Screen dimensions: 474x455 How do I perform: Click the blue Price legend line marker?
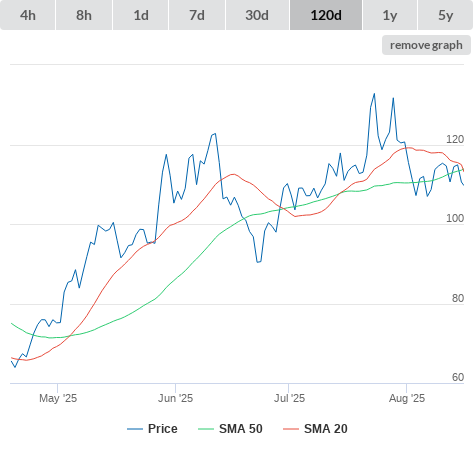(x=135, y=429)
